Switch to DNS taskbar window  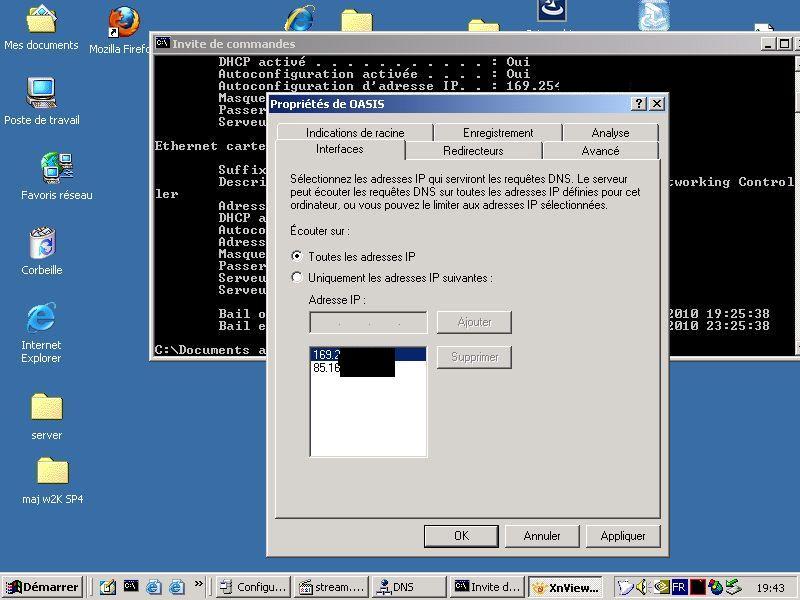[x=409, y=587]
